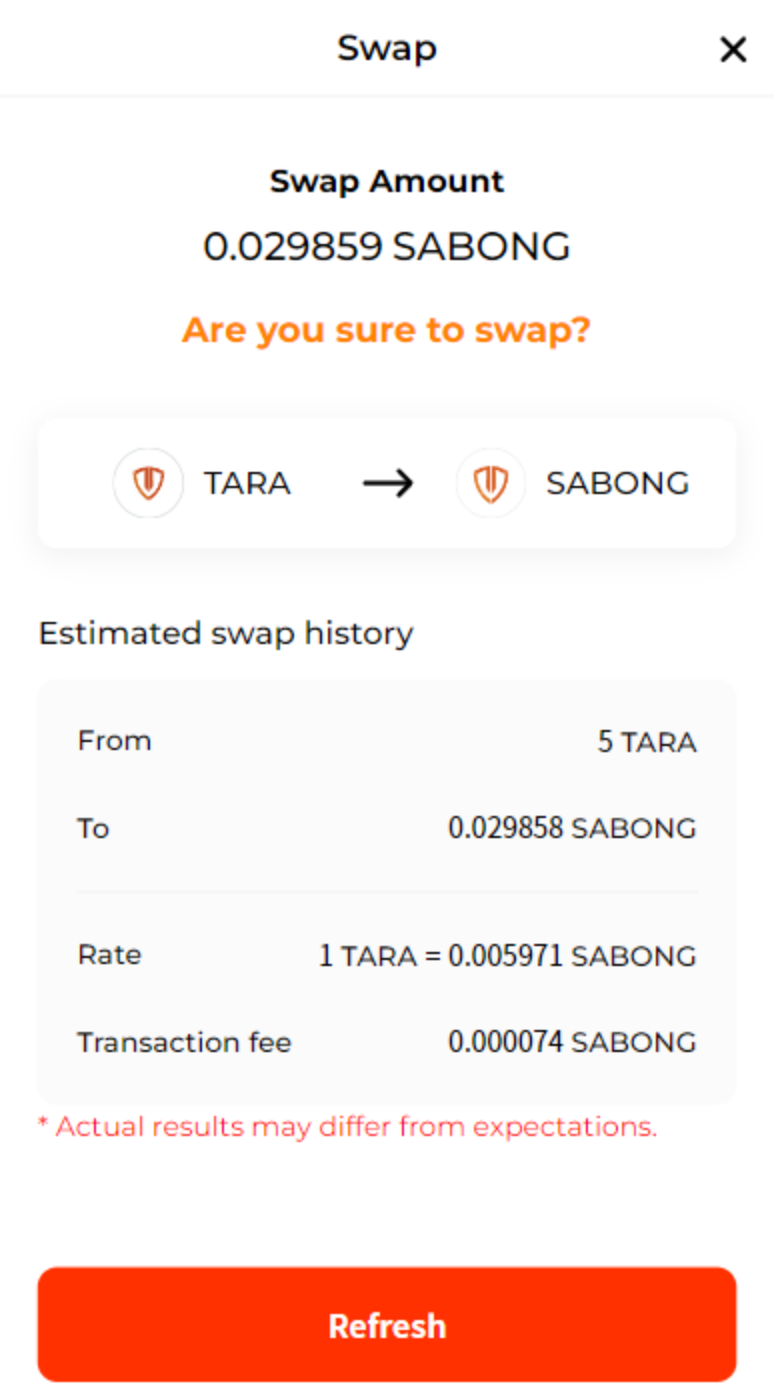Click the Swap title at the top

pyautogui.click(x=387, y=47)
